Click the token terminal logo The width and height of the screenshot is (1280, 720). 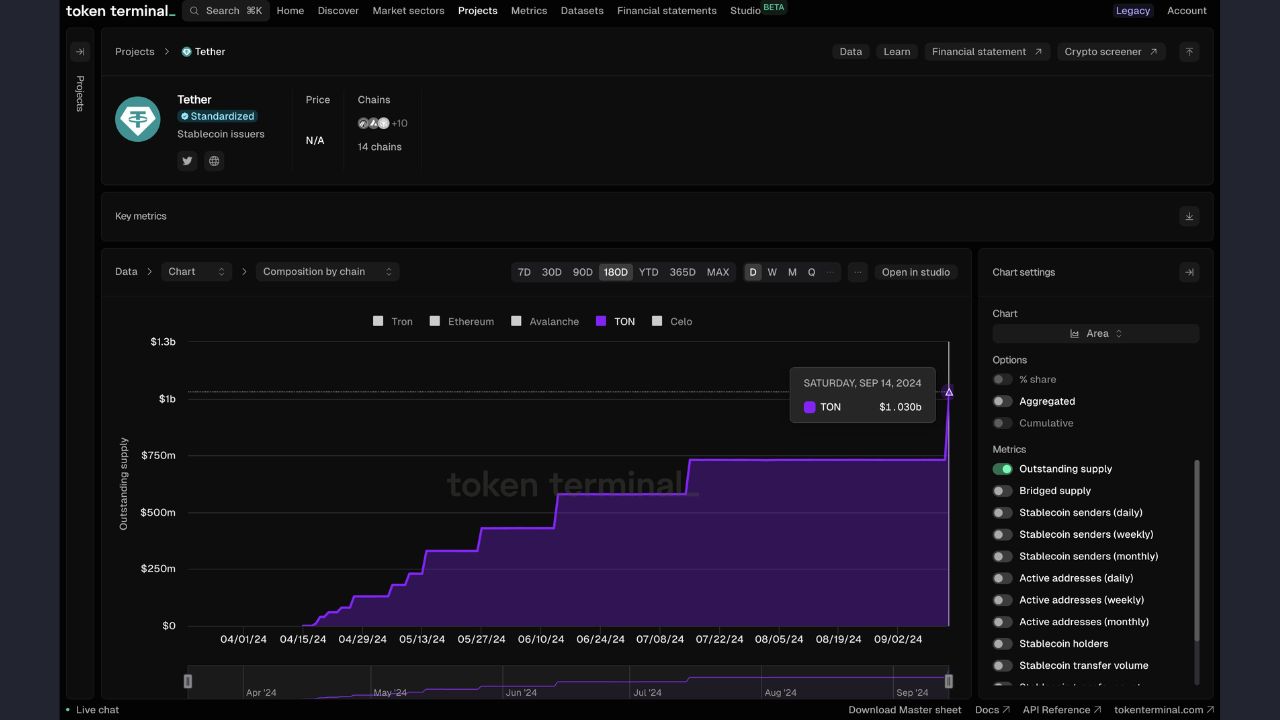tap(120, 11)
